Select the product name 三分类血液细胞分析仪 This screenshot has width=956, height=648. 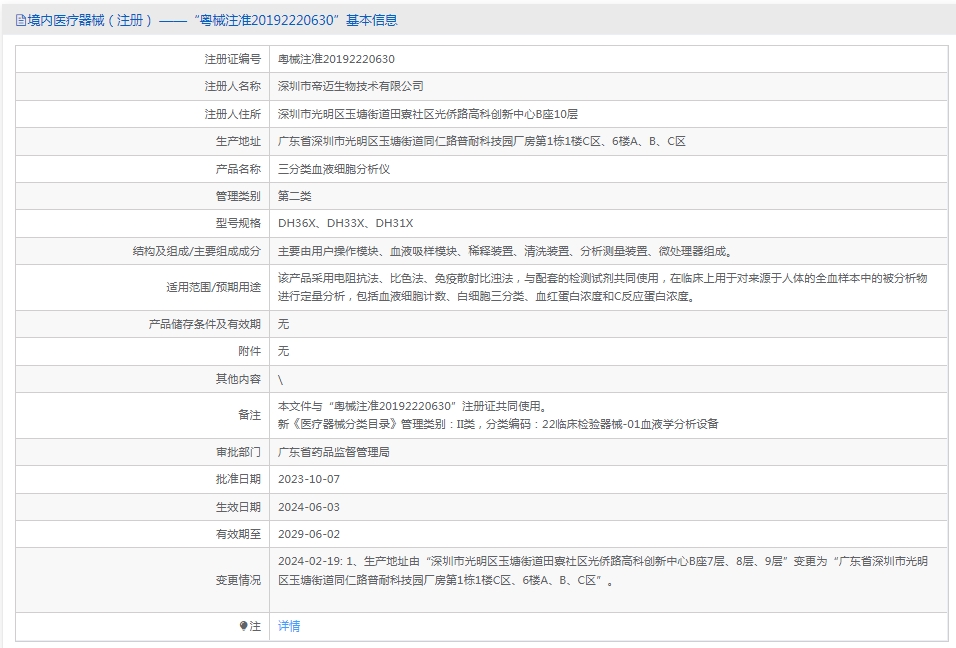[x=334, y=169]
